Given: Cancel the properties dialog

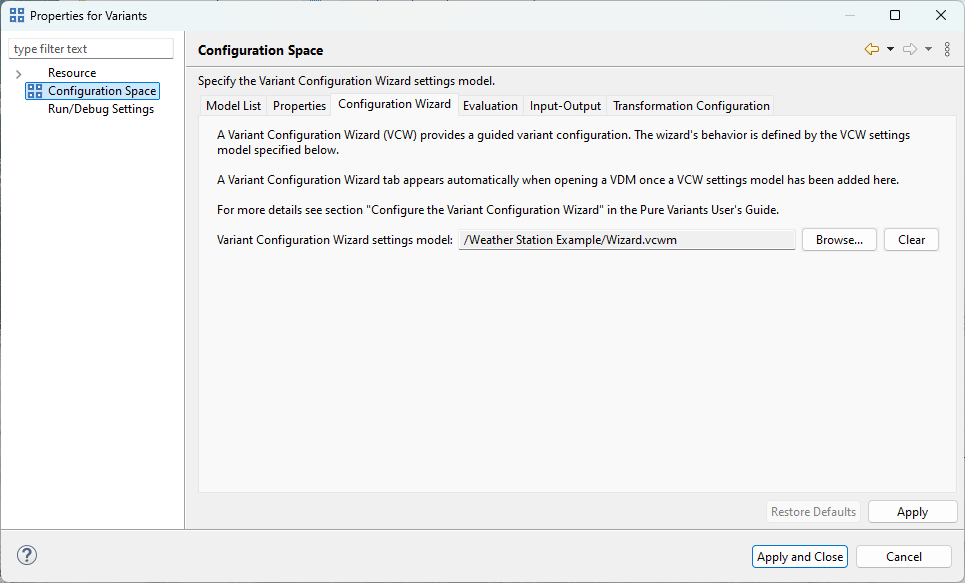Looking at the screenshot, I should [x=903, y=556].
